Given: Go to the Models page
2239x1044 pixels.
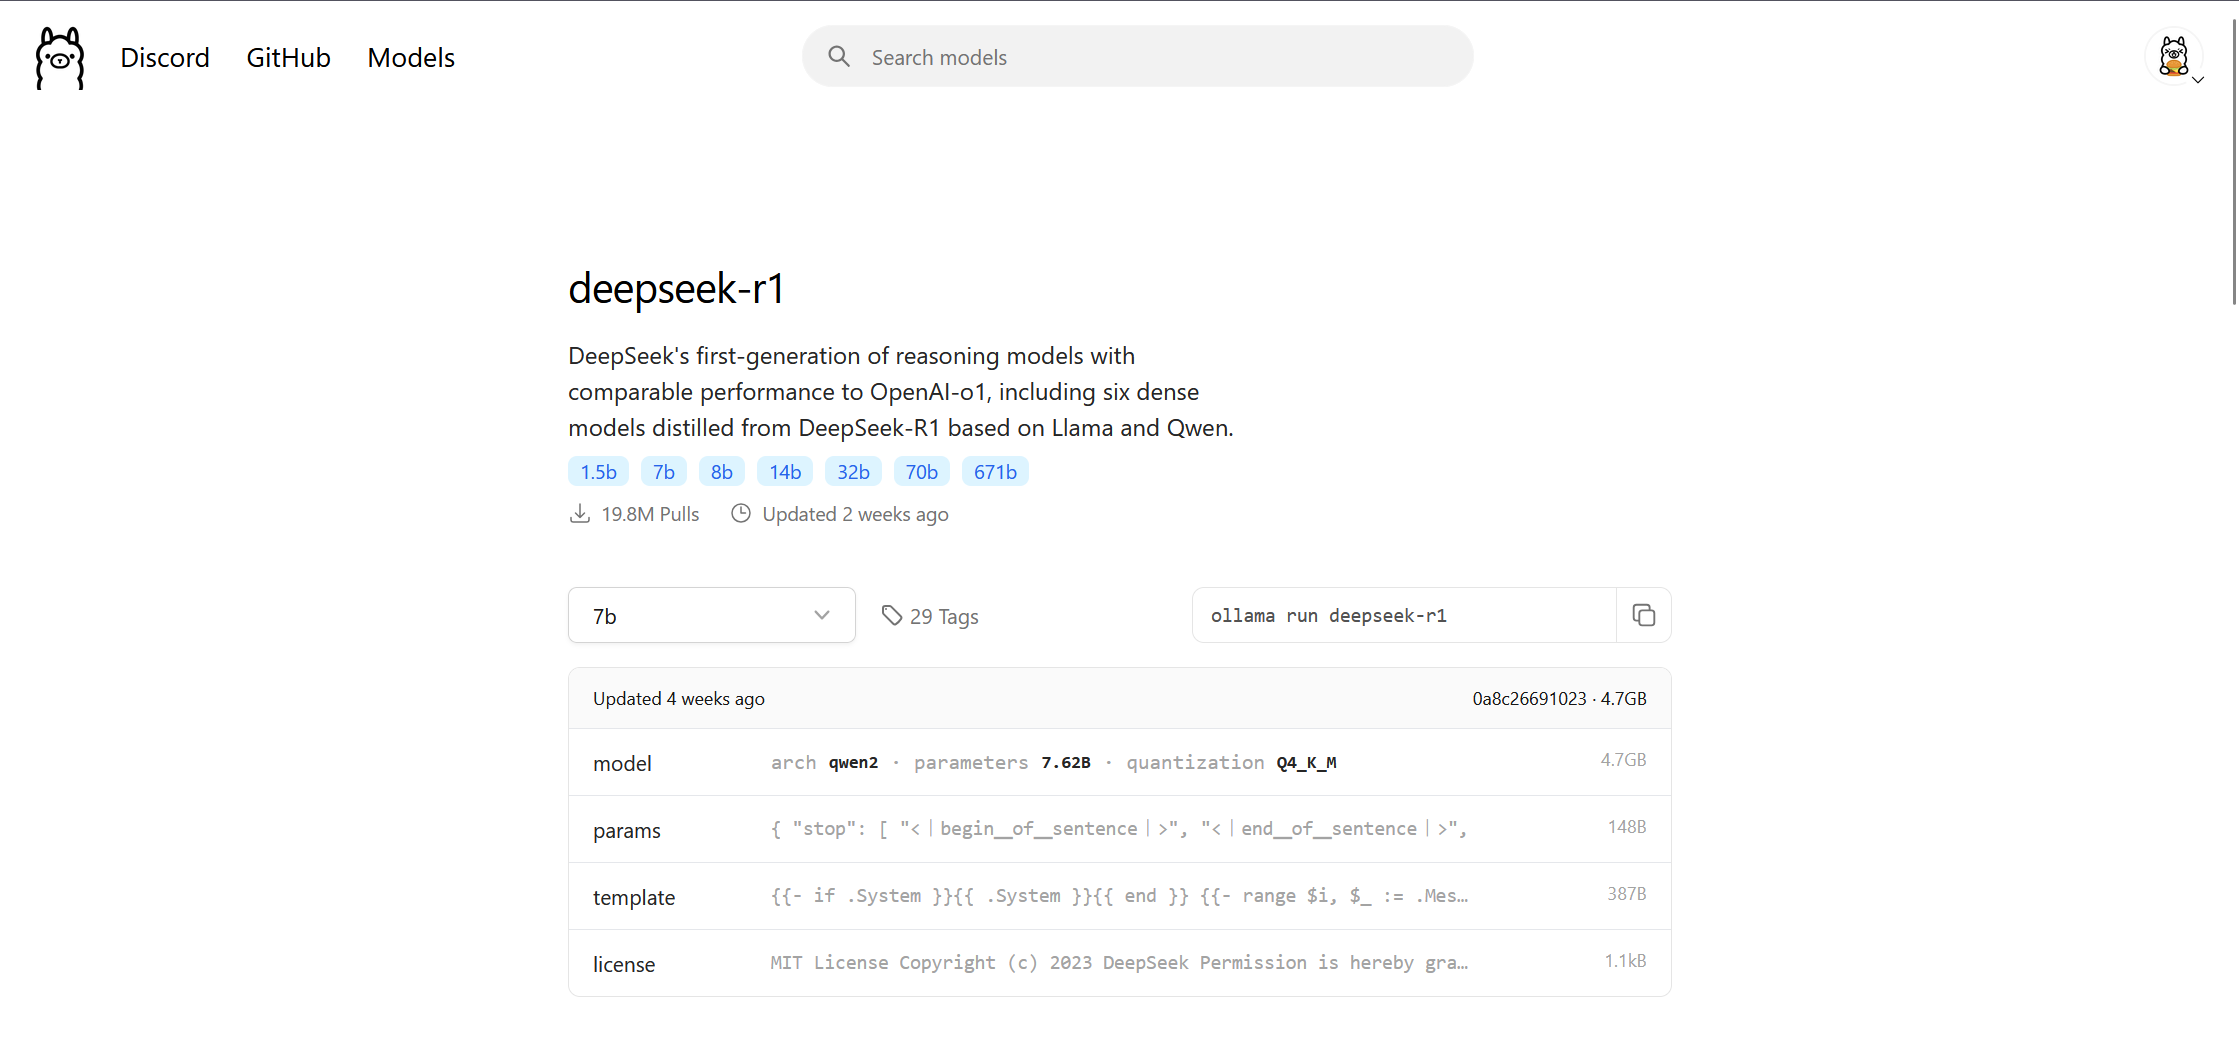Looking at the screenshot, I should 411,58.
